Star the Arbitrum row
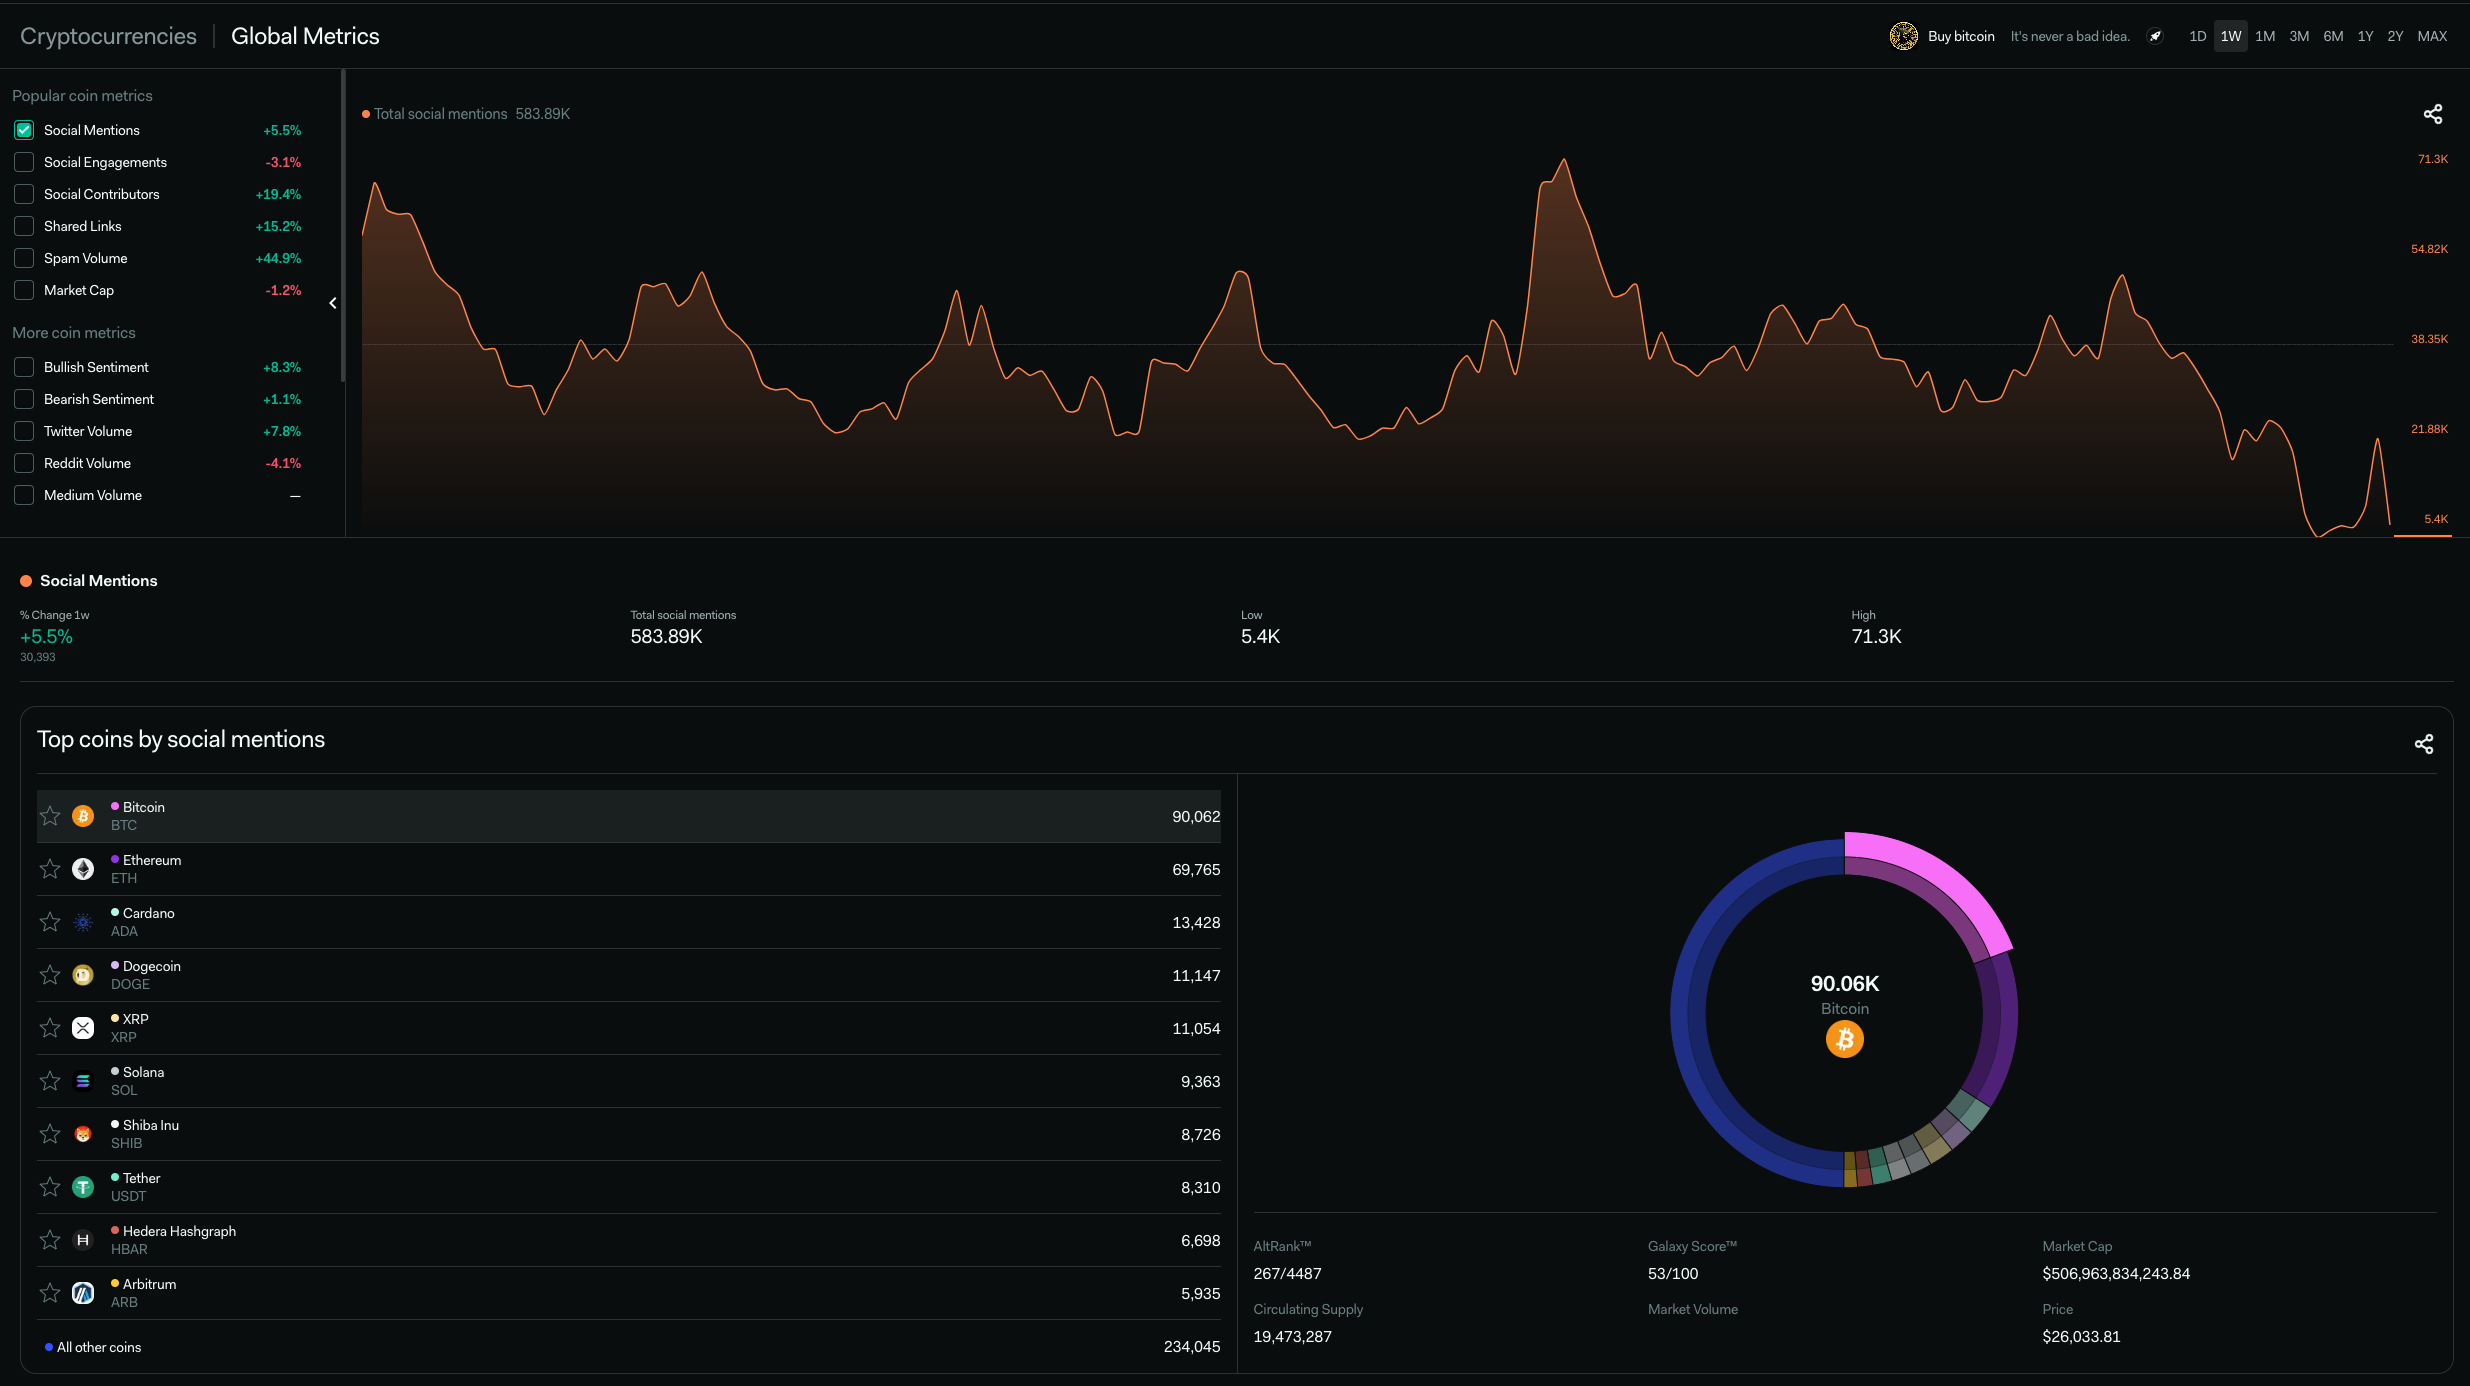 pyautogui.click(x=50, y=1293)
